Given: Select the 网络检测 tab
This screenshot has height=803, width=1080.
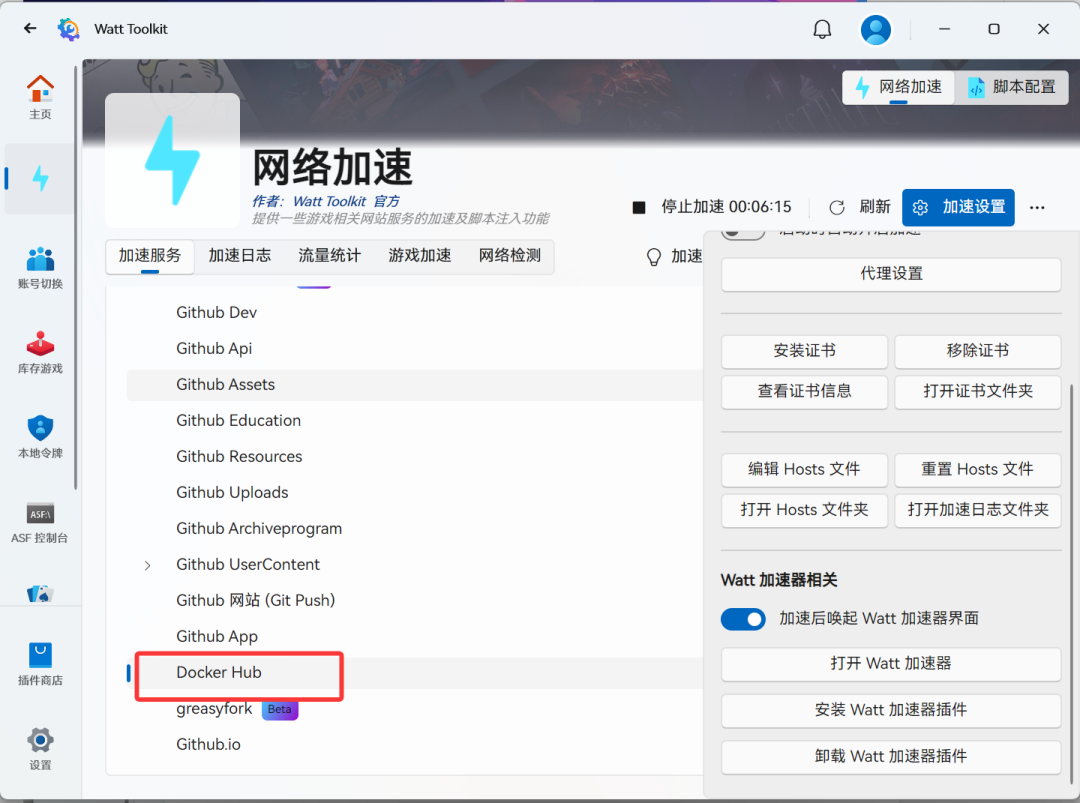Looking at the screenshot, I should tap(510, 256).
